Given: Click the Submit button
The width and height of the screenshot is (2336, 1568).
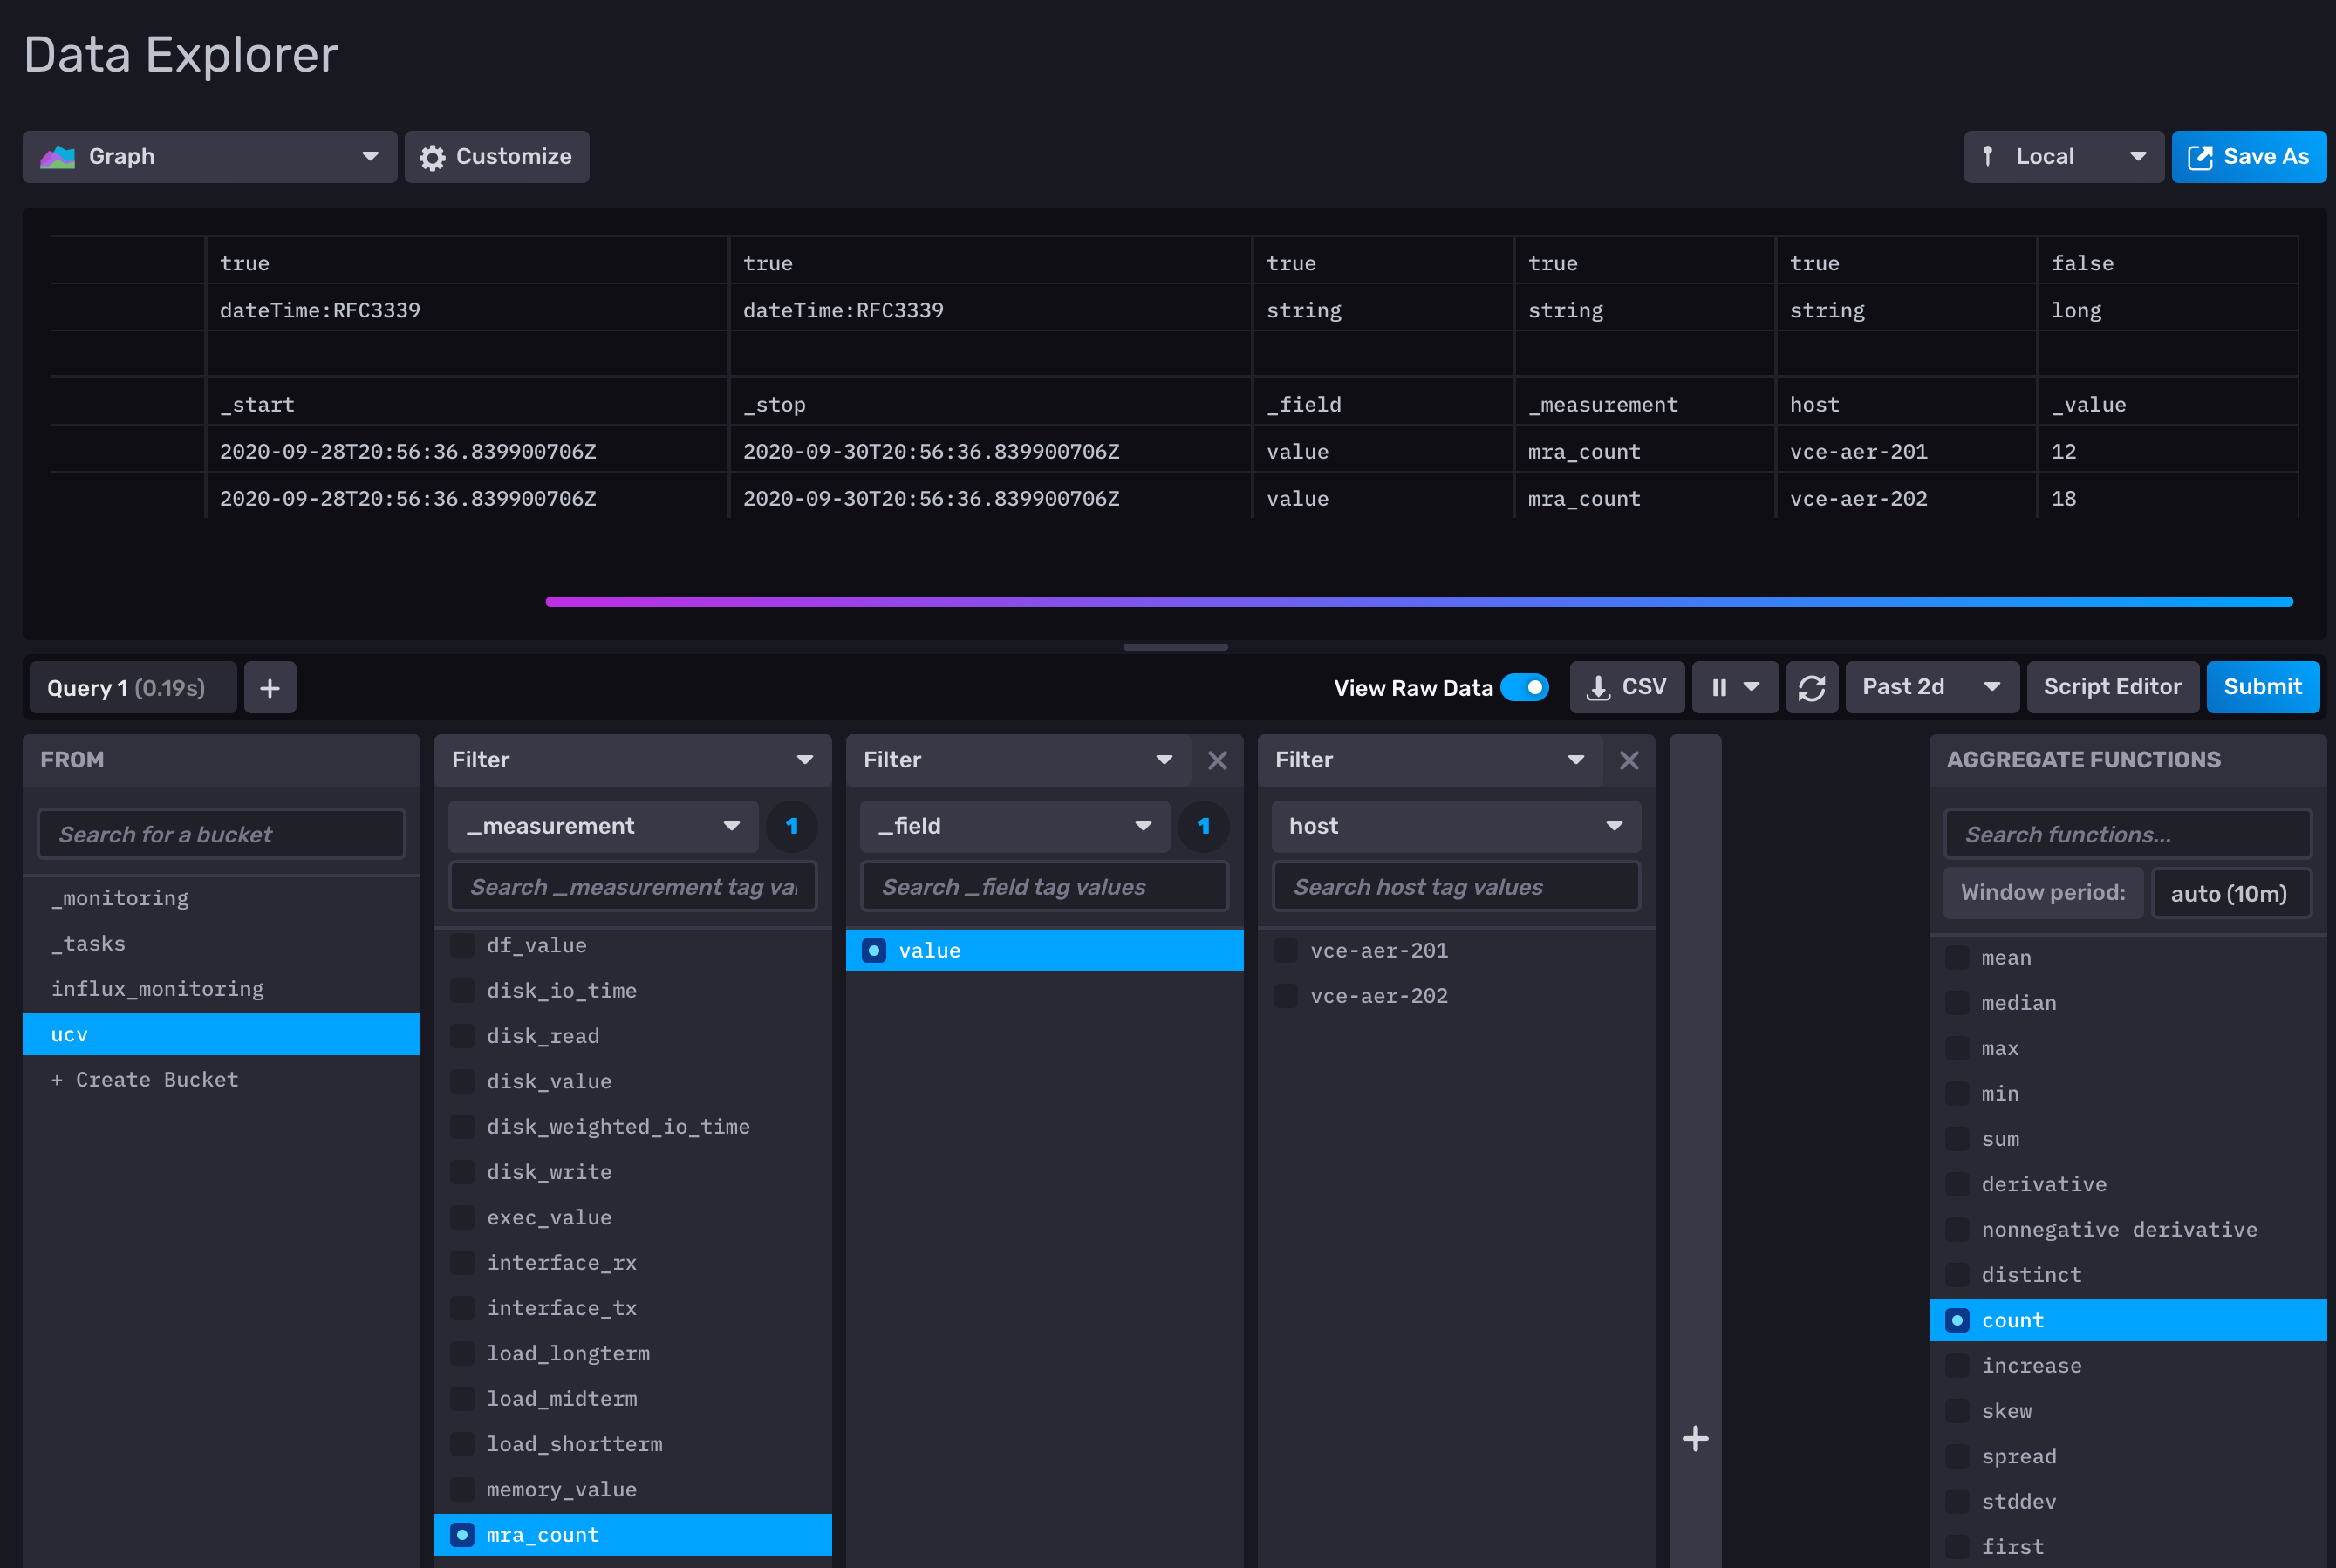Looking at the screenshot, I should 2262,687.
